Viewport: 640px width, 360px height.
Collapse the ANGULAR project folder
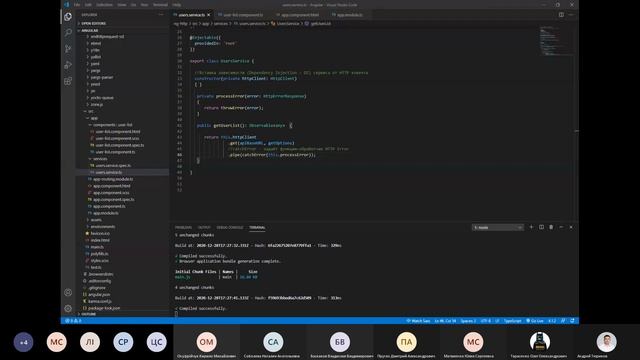pos(122,30)
